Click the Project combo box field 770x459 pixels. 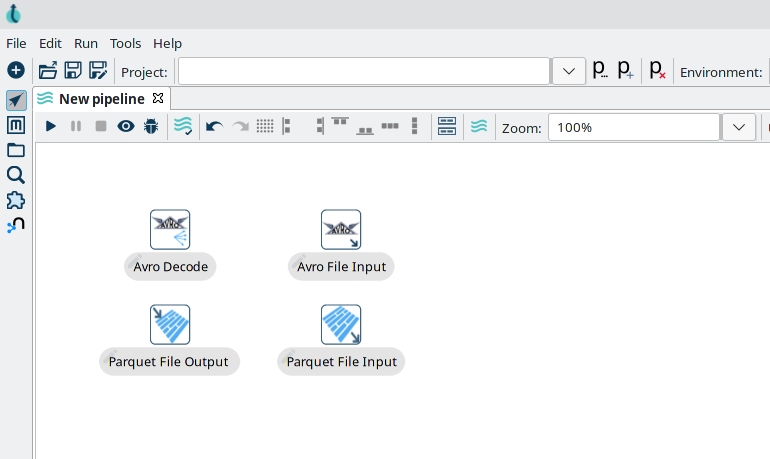[364, 72]
